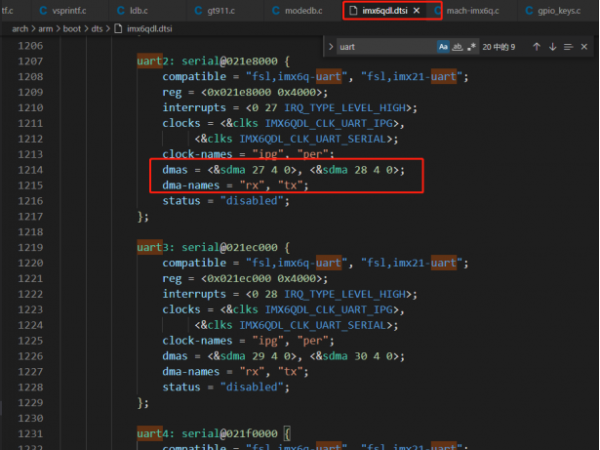Toggle Match Whole Word option
This screenshot has width=600, height=450.
pos(457,46)
